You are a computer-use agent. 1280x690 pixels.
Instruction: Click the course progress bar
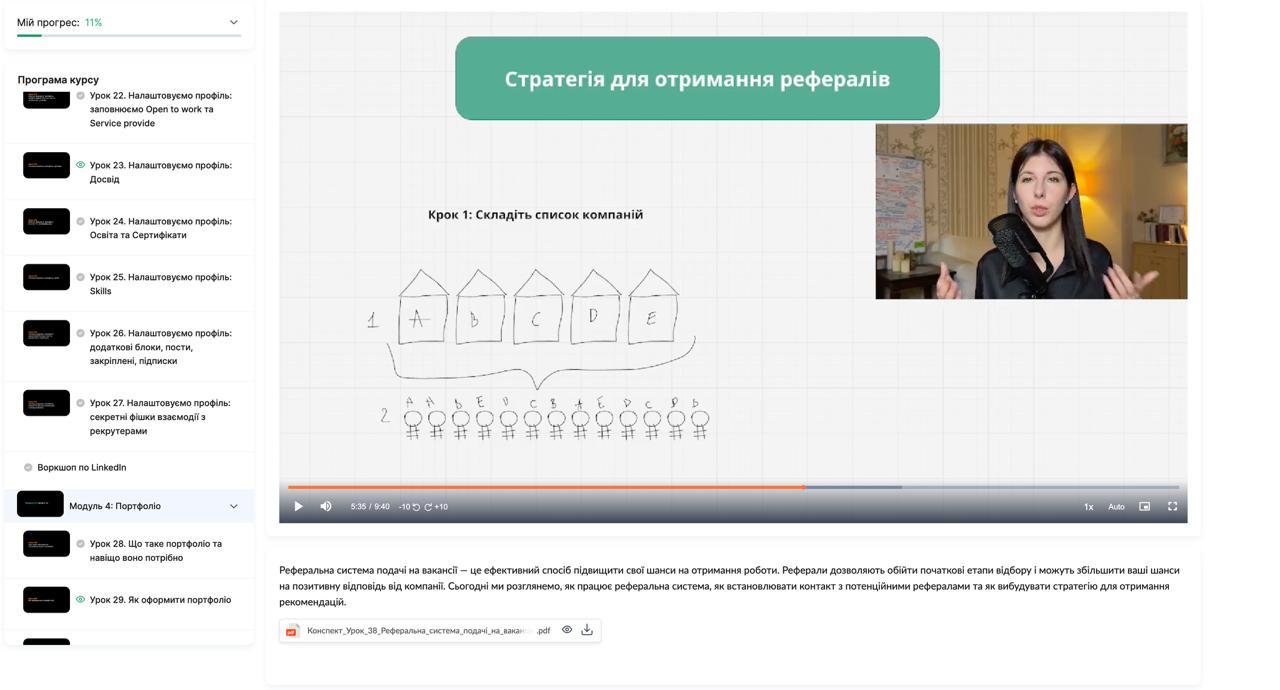[129, 36]
